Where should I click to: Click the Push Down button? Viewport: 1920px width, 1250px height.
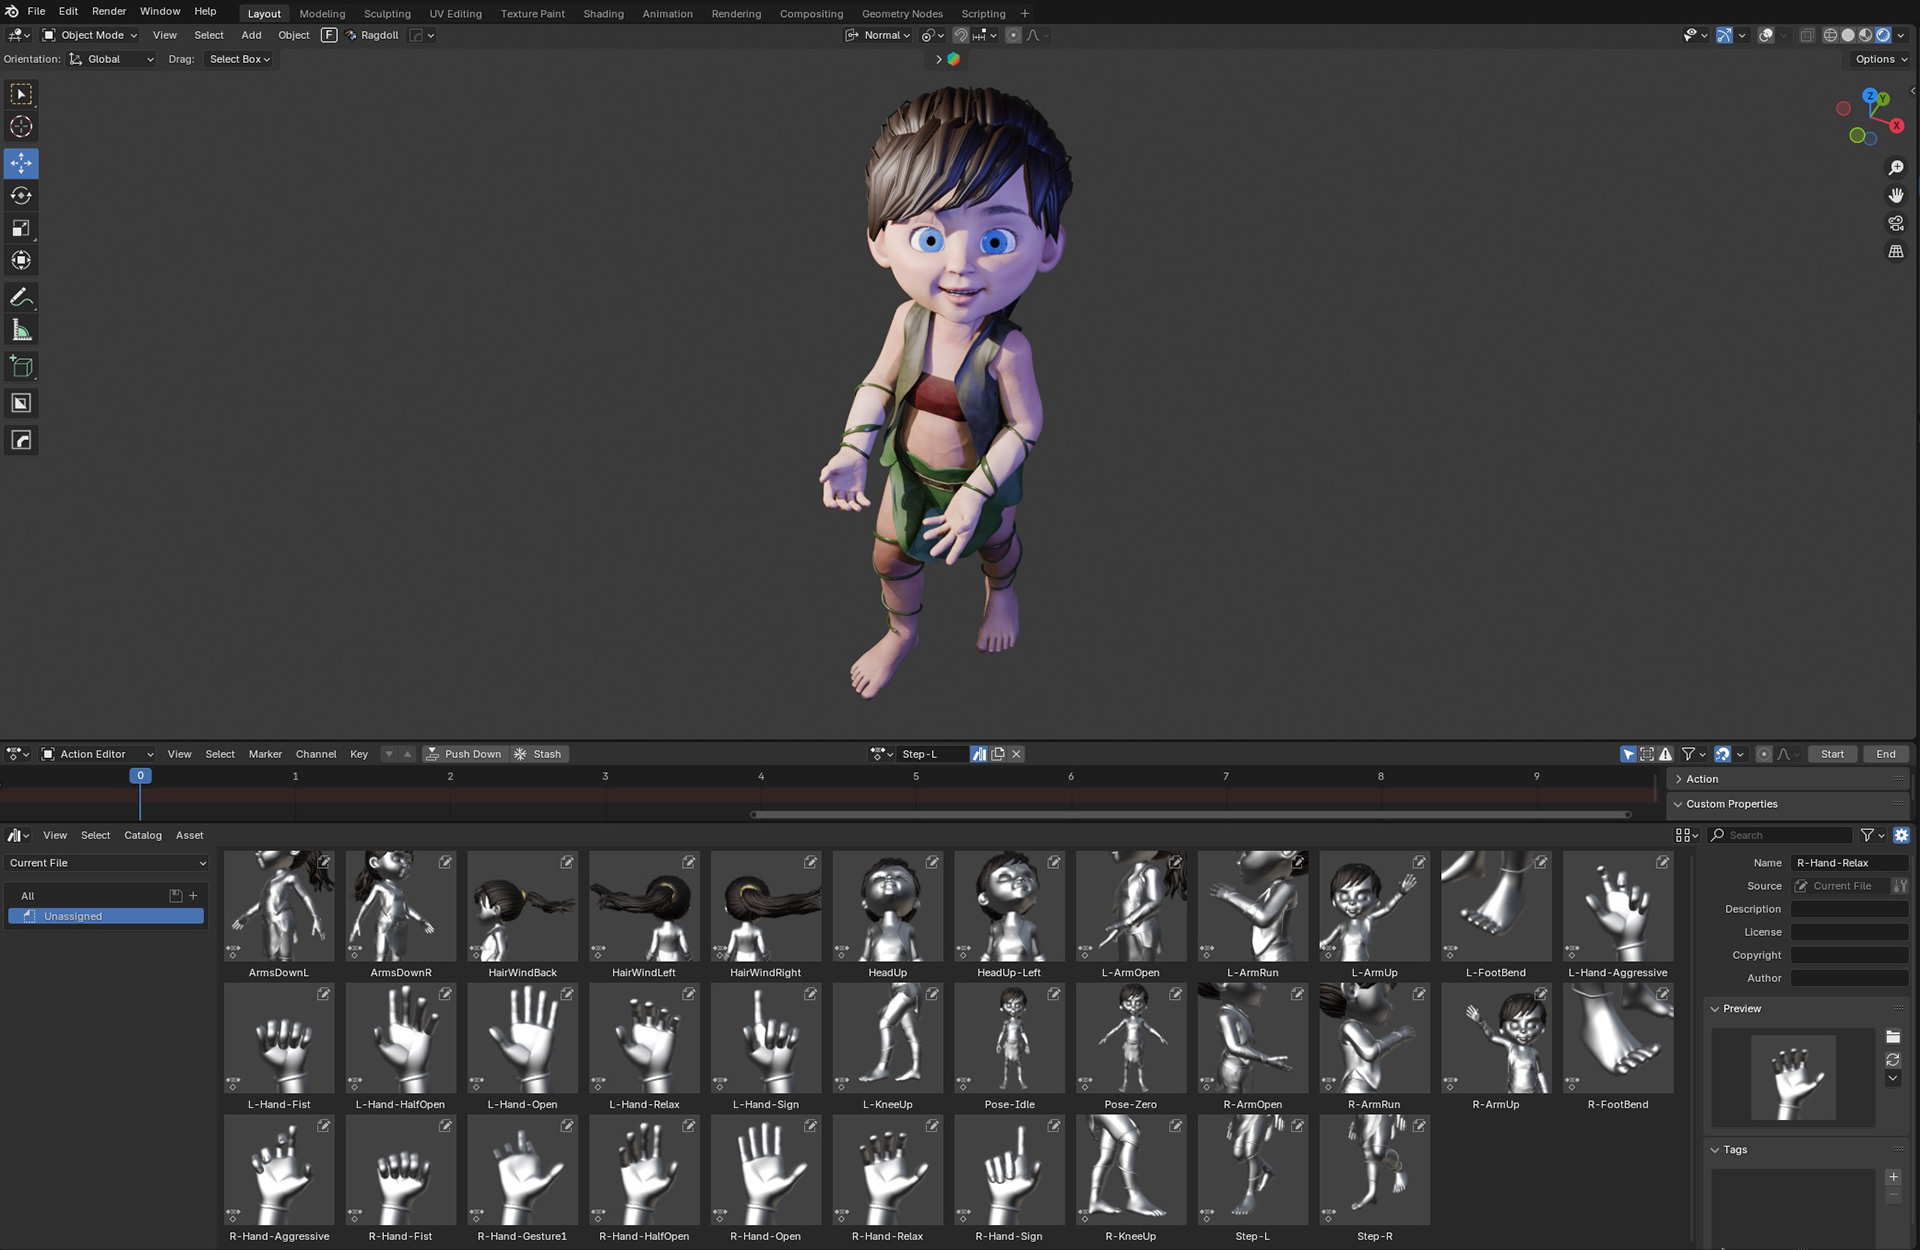point(465,753)
